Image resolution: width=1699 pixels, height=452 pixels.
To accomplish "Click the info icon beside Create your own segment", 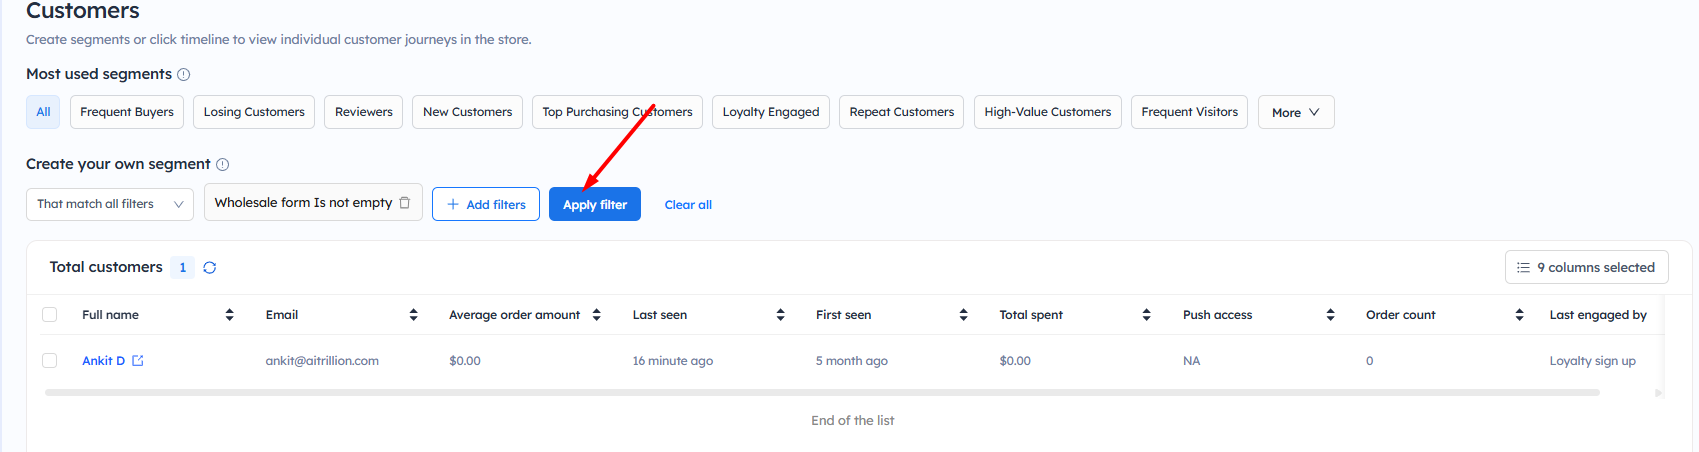I will (223, 165).
